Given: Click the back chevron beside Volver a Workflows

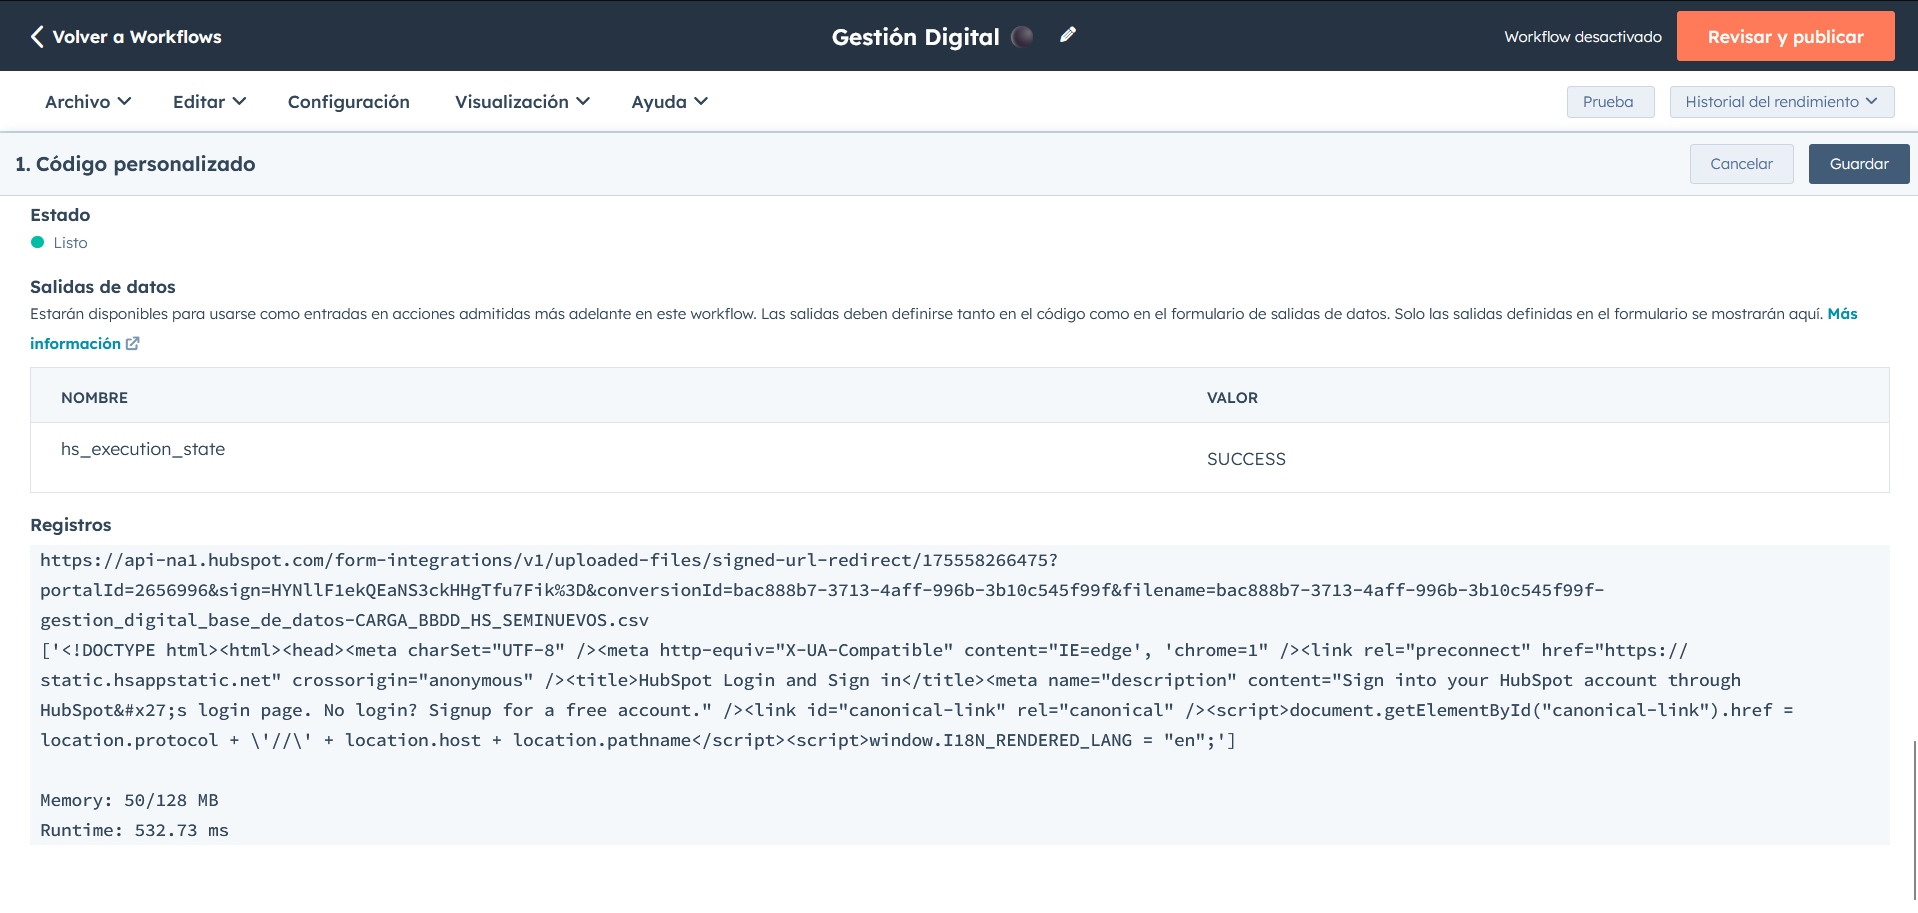Looking at the screenshot, I should pyautogui.click(x=36, y=36).
